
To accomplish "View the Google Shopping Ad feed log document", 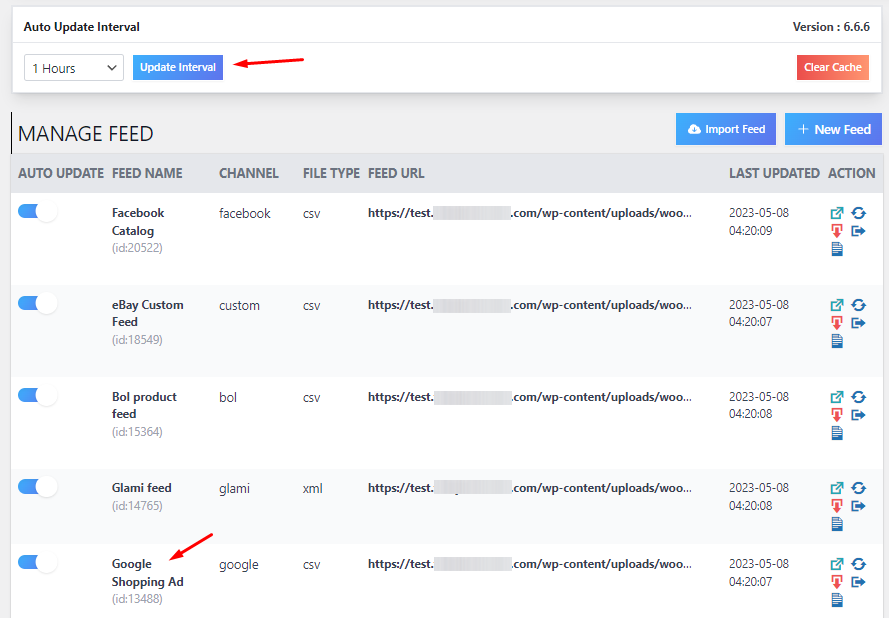I will (x=837, y=600).
